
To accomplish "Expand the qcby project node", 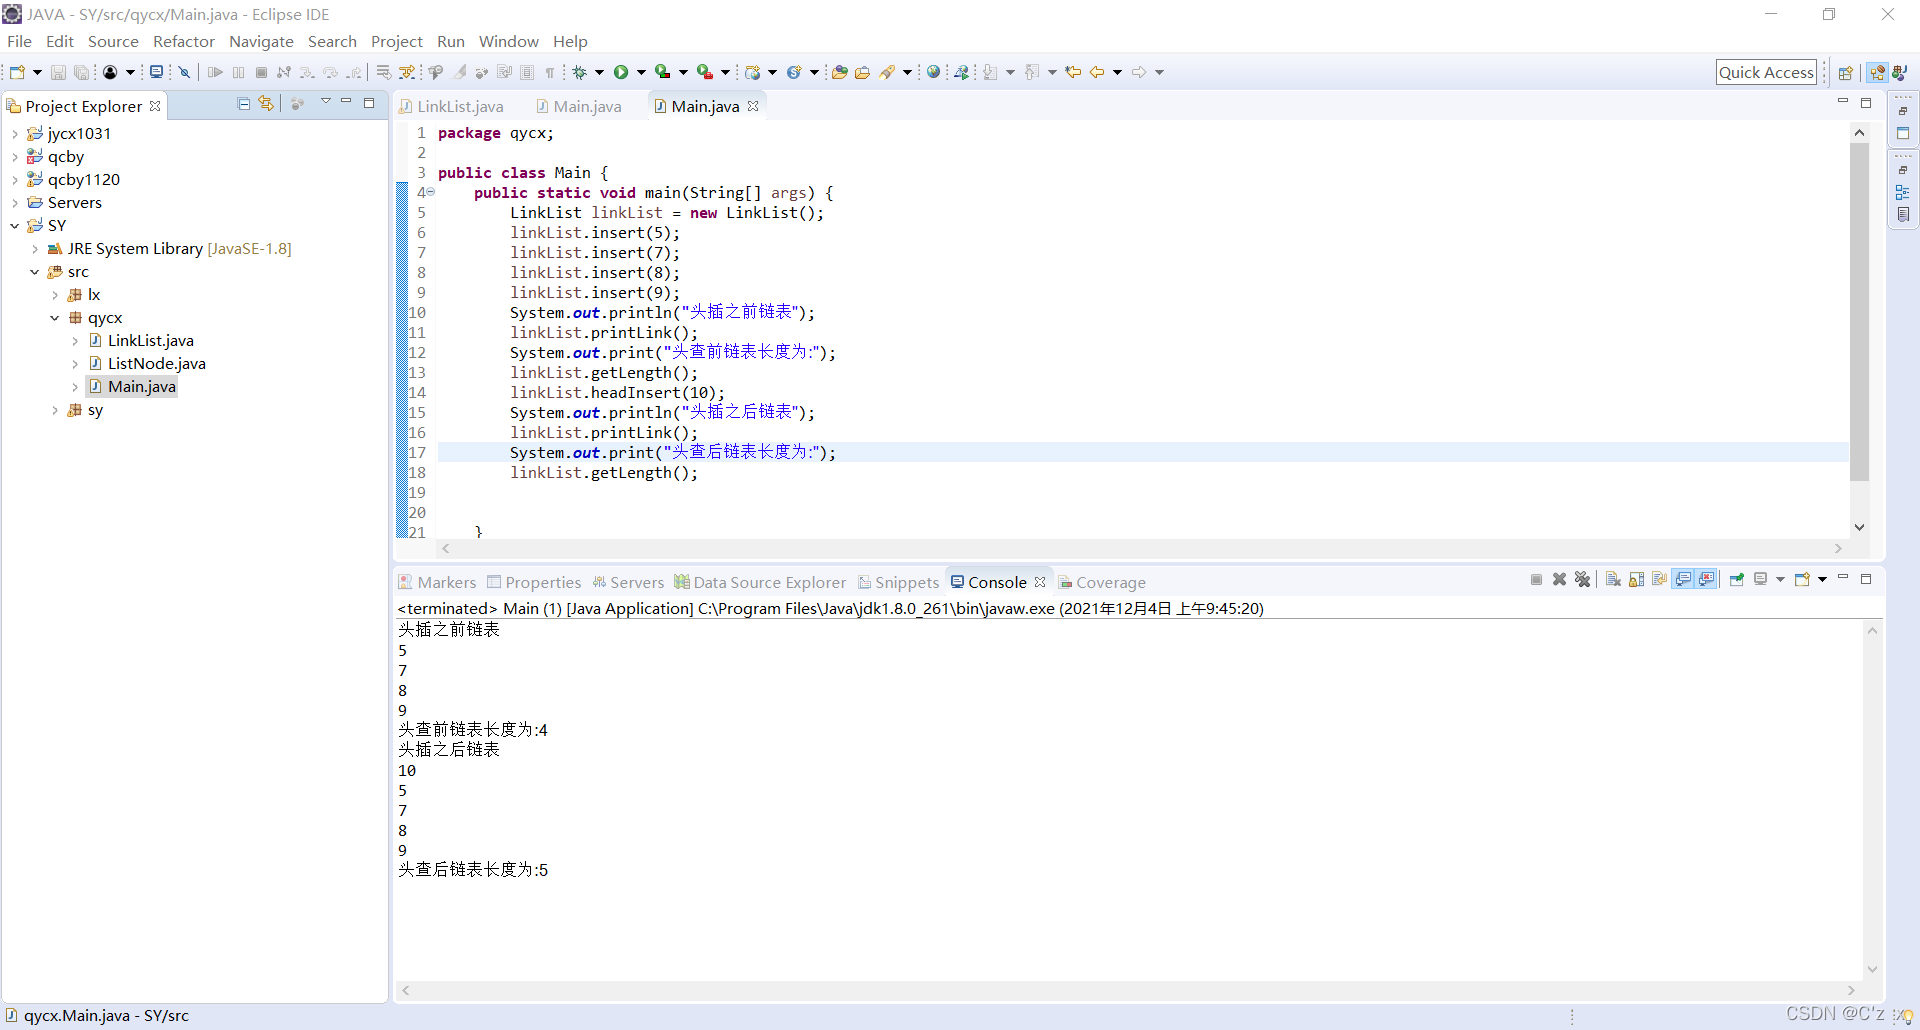I will 15,157.
